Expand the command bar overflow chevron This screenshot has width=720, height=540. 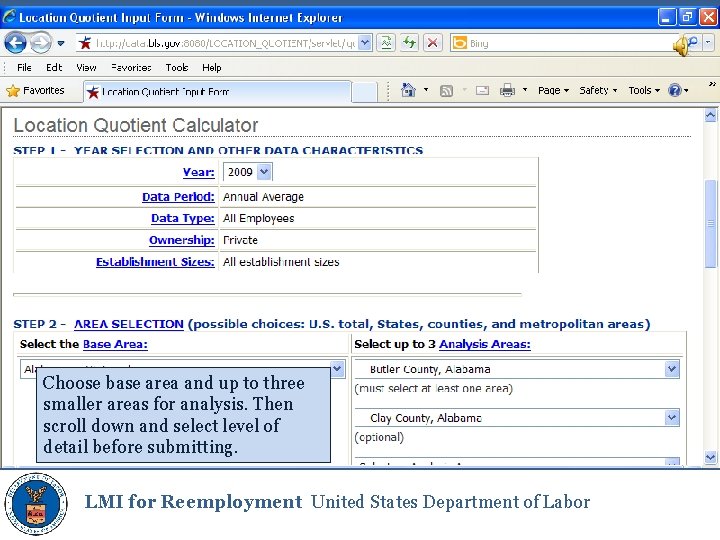click(712, 84)
